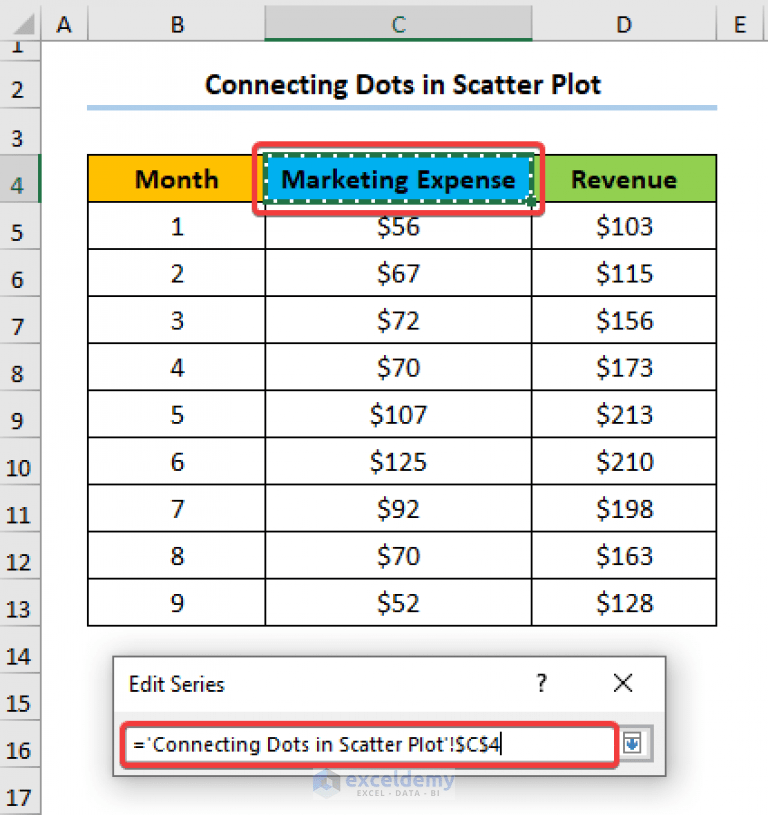Image resolution: width=768 pixels, height=815 pixels.
Task: Click Month cell with value 9
Action: (177, 603)
